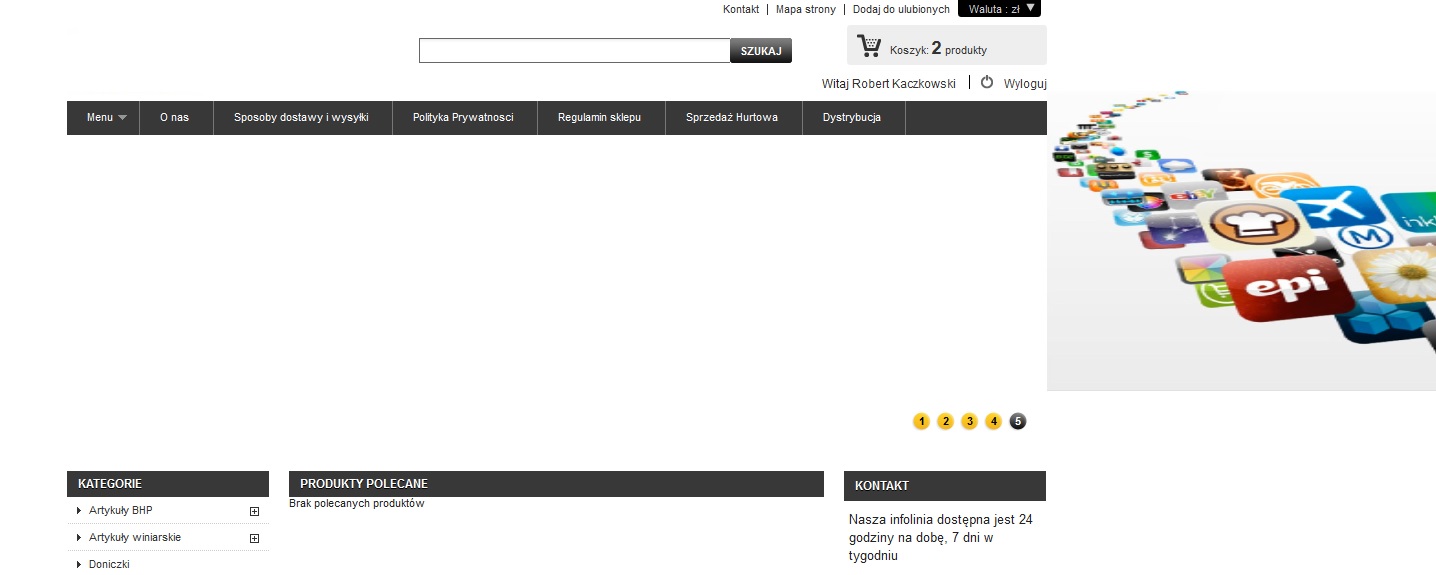Click the power icon beside Wyloguj
Screen dimensions: 1436x575
tap(987, 83)
